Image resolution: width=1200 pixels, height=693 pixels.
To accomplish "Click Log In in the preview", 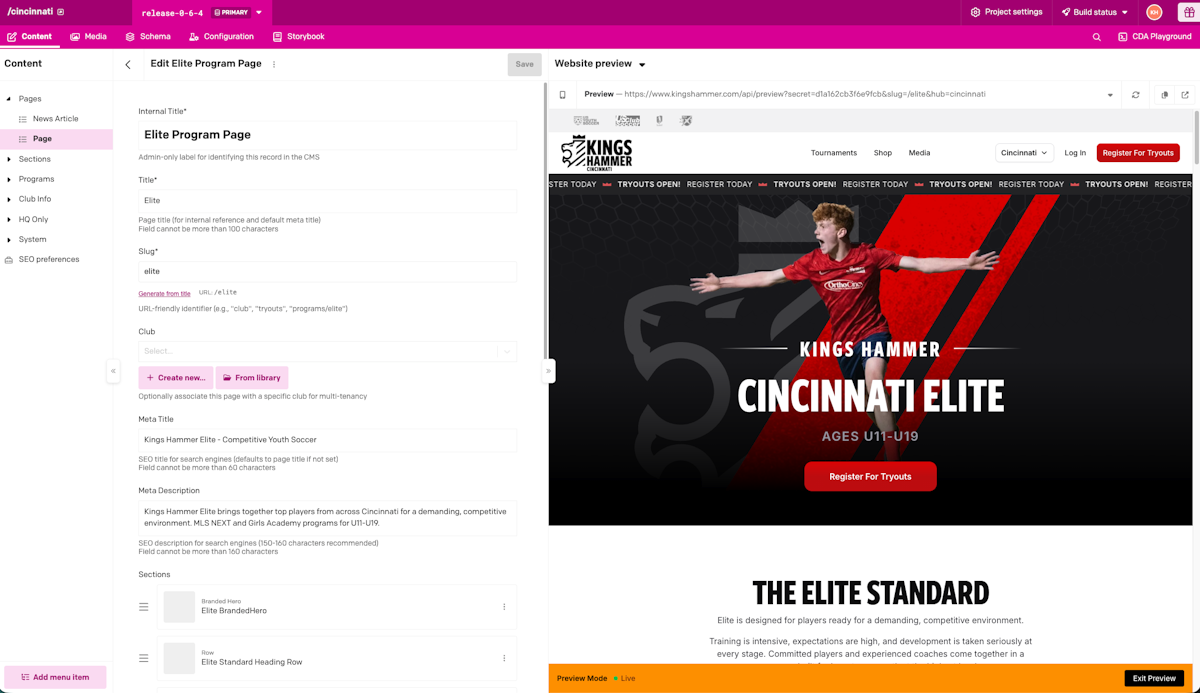I will pos(1075,153).
